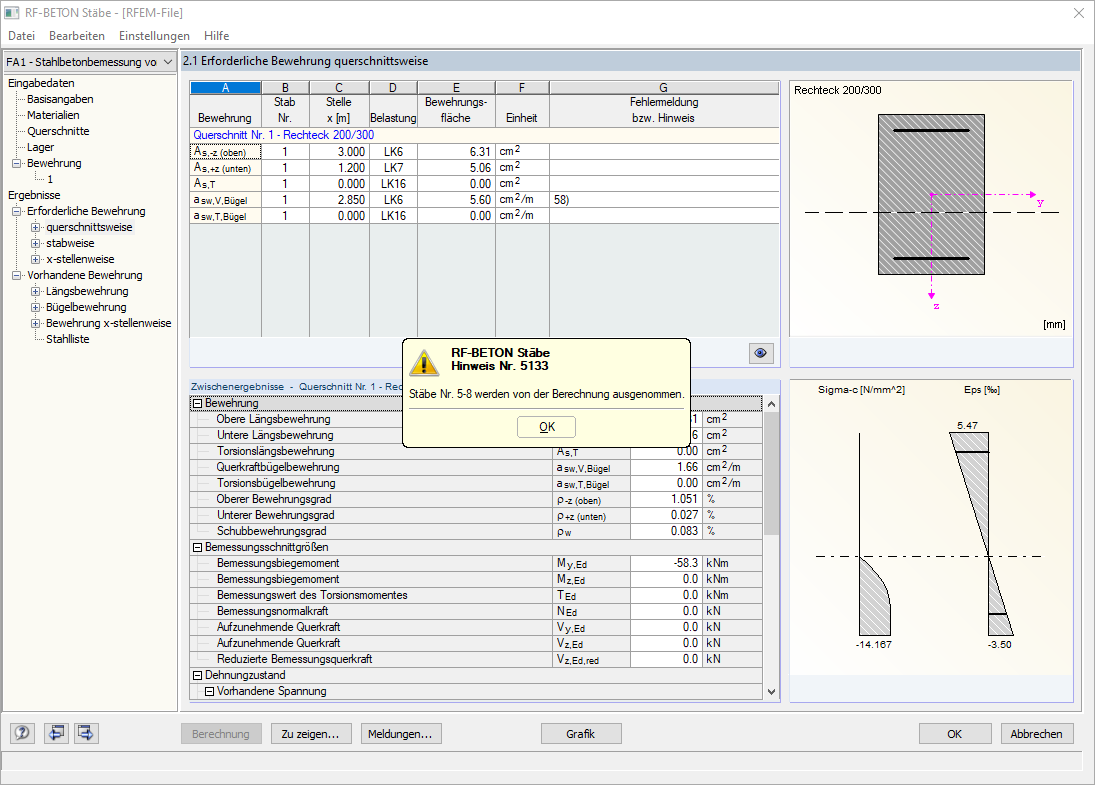
Task: Collapse the Bewehrung results group
Action: click(x=198, y=403)
